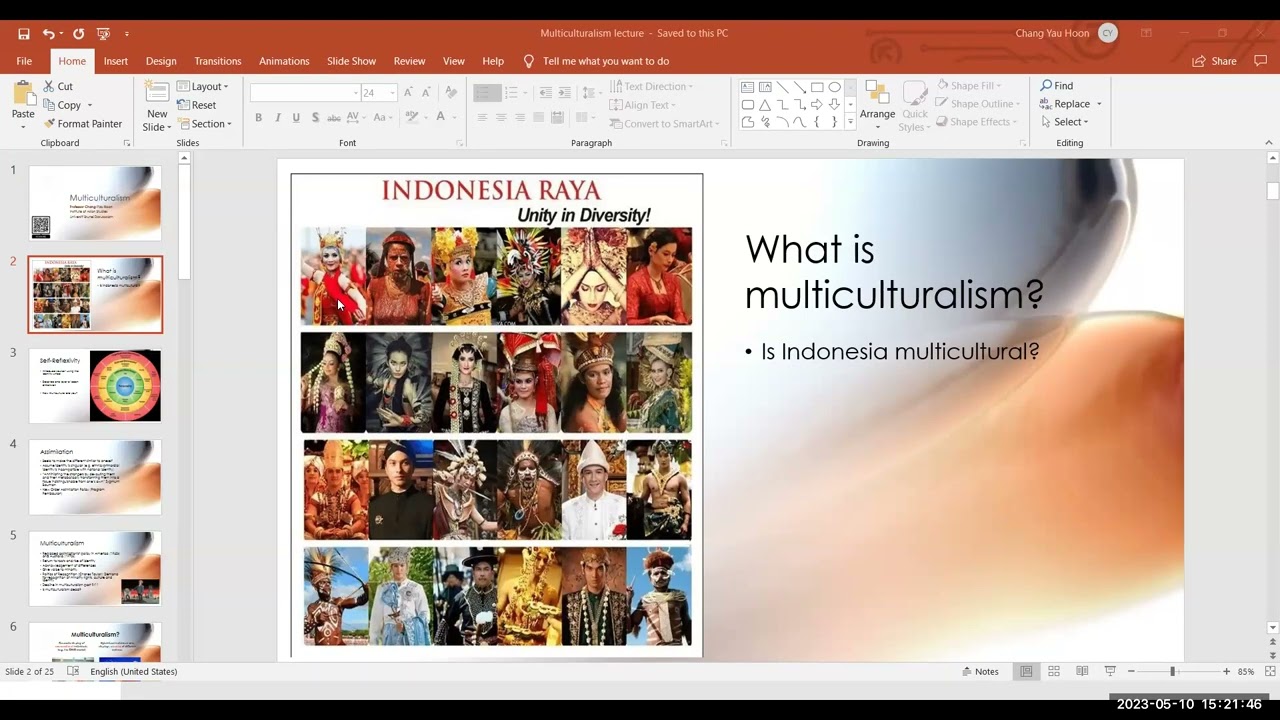Select slide 3 Self-Reflexivity thumbnail

95,385
